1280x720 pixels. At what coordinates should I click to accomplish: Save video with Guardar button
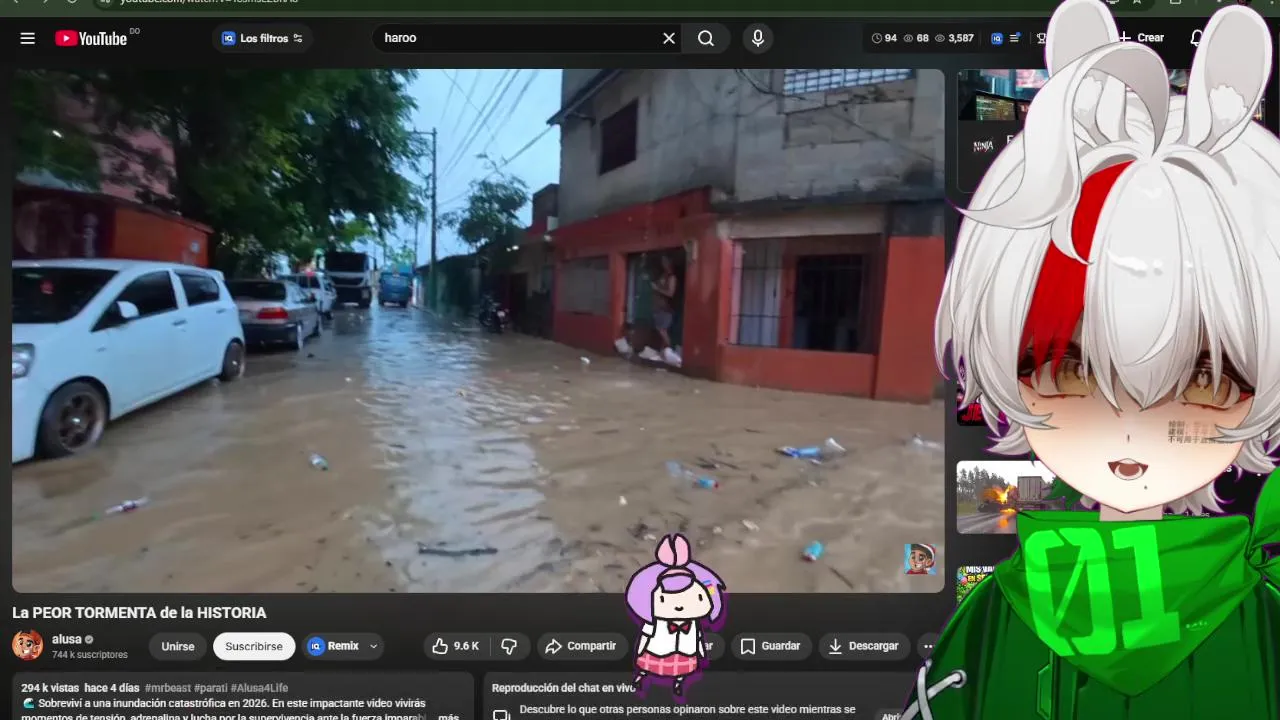click(770, 646)
